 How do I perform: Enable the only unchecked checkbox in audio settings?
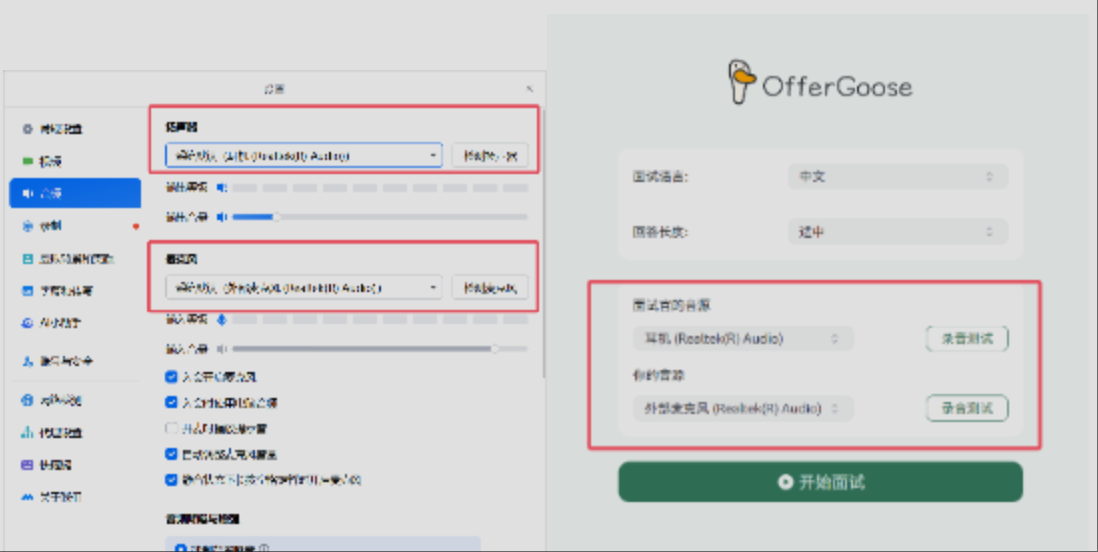[172, 428]
